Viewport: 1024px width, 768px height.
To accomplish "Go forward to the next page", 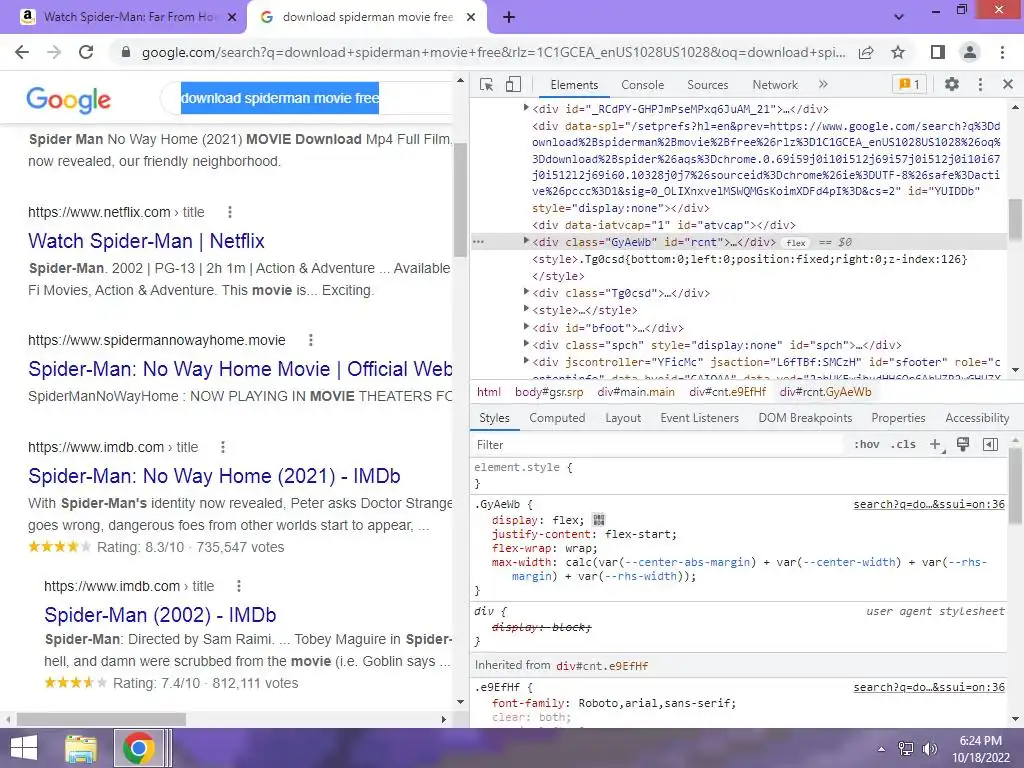I will [54, 52].
